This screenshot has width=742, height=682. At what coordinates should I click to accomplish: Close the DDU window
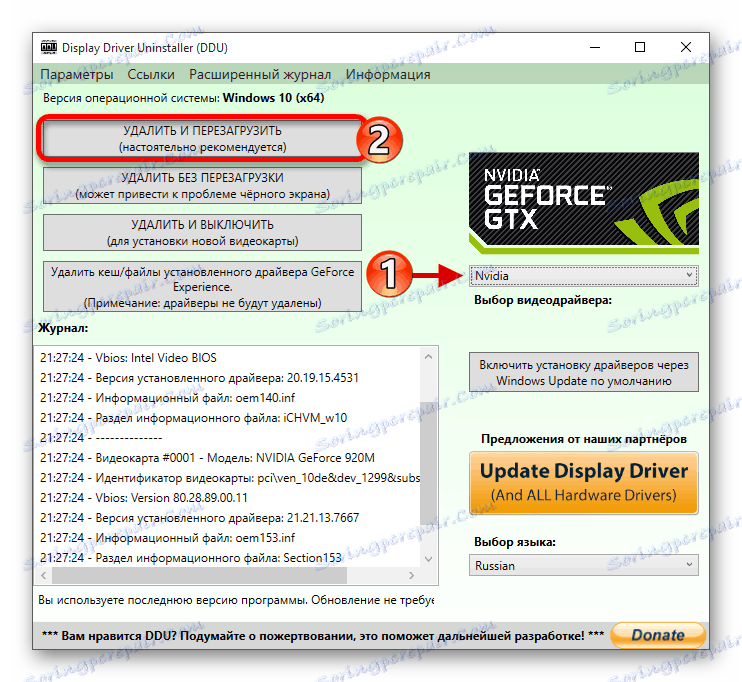pyautogui.click(x=686, y=47)
